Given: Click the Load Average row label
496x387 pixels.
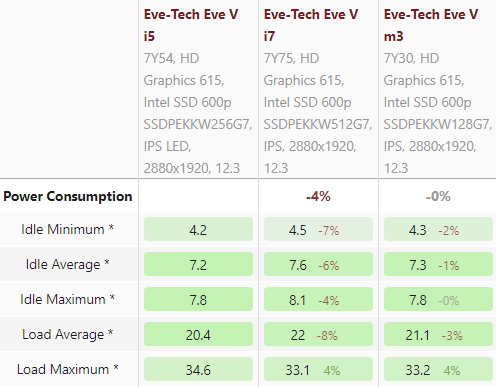Looking at the screenshot, I should pos(68,334).
